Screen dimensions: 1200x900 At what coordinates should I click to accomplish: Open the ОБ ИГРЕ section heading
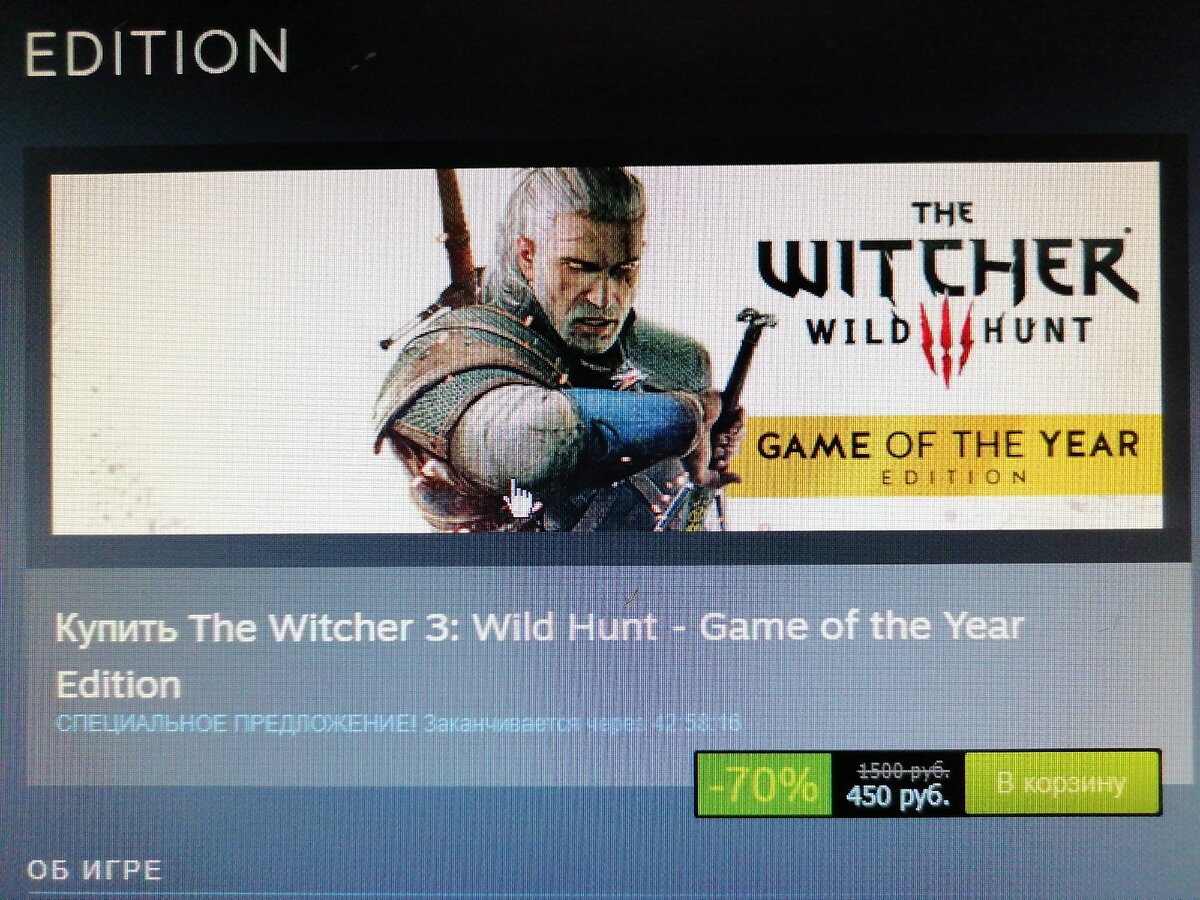point(94,870)
